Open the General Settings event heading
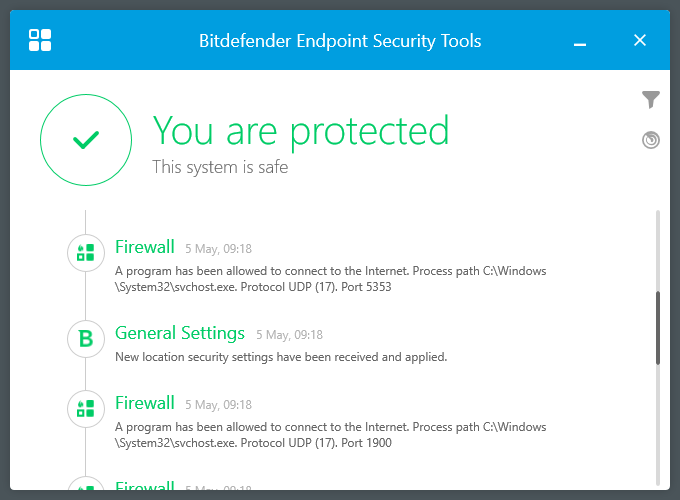The width and height of the screenshot is (680, 500). (x=180, y=333)
